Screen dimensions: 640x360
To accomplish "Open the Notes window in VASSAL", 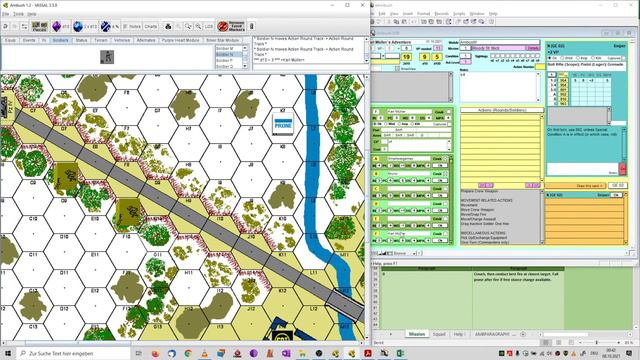I will (x=131, y=27).
